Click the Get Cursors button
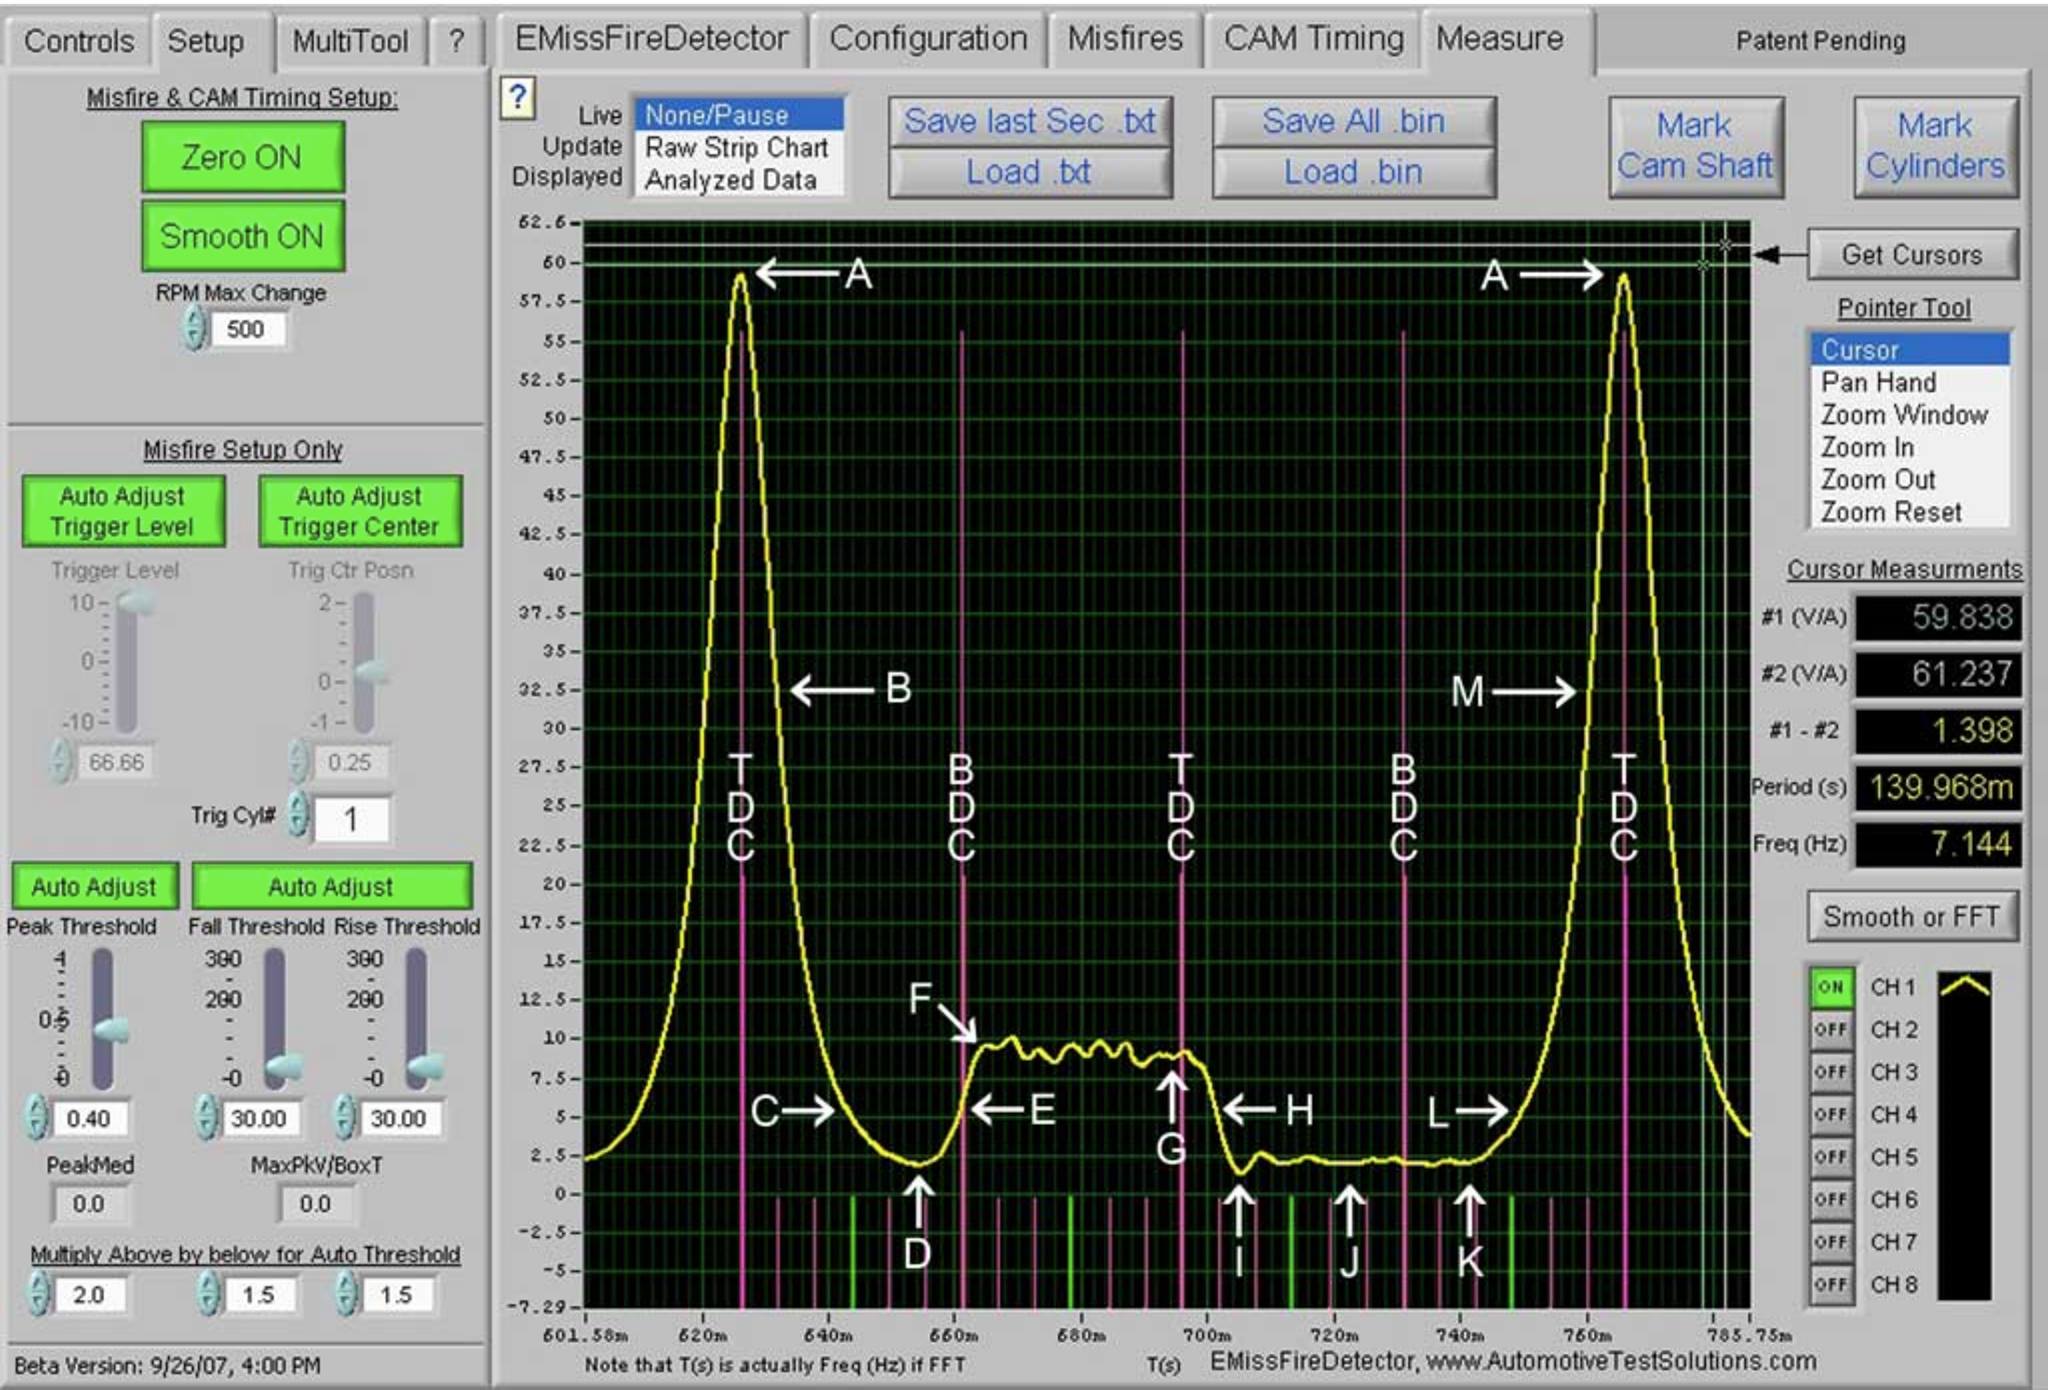 tap(1911, 255)
